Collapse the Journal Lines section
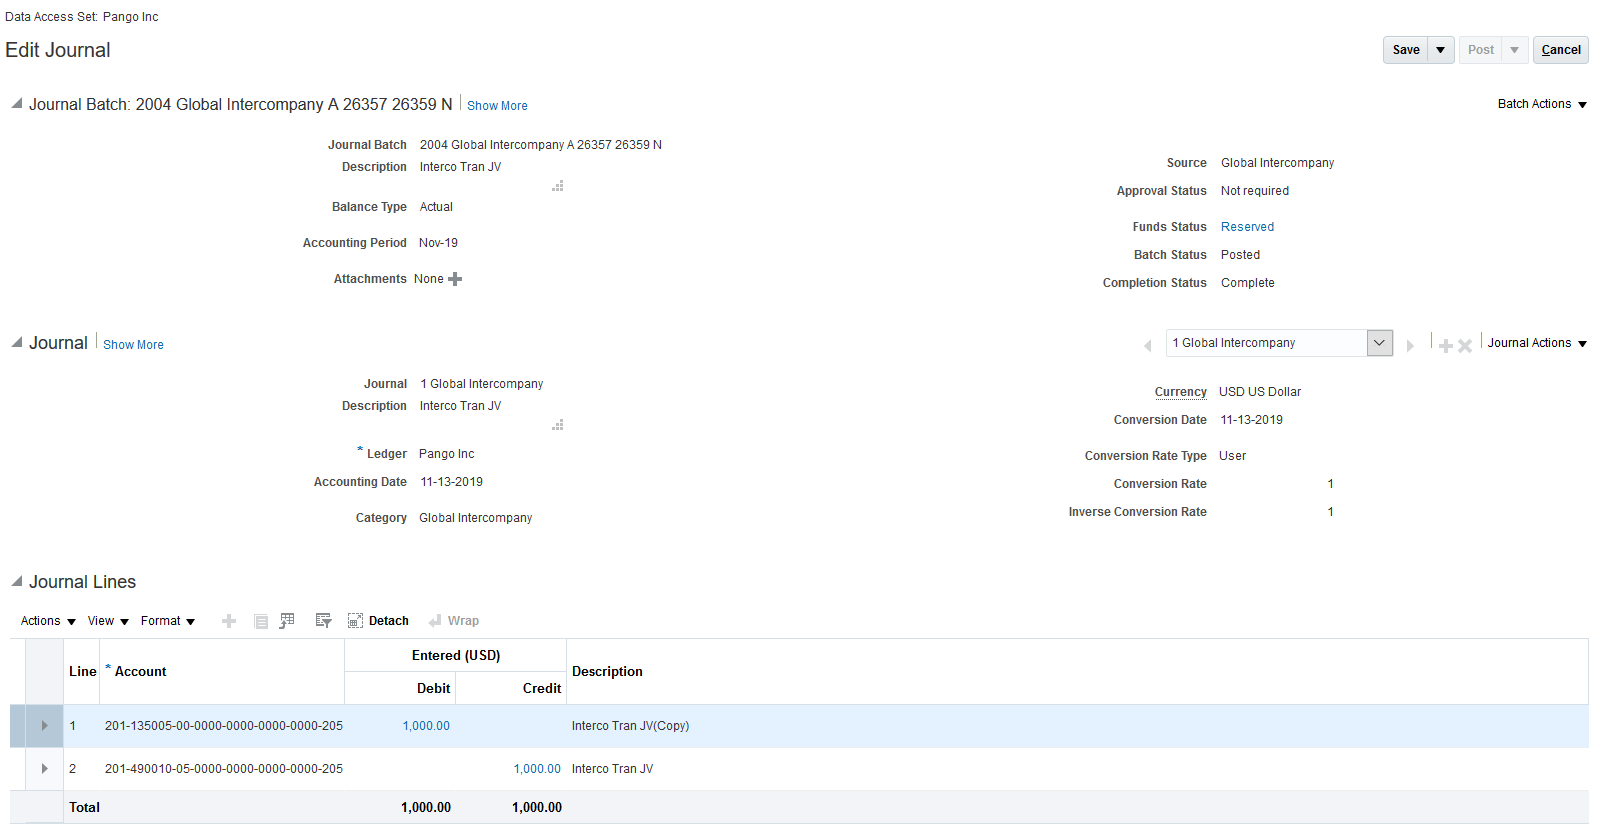The height and width of the screenshot is (827, 1598). coord(17,581)
